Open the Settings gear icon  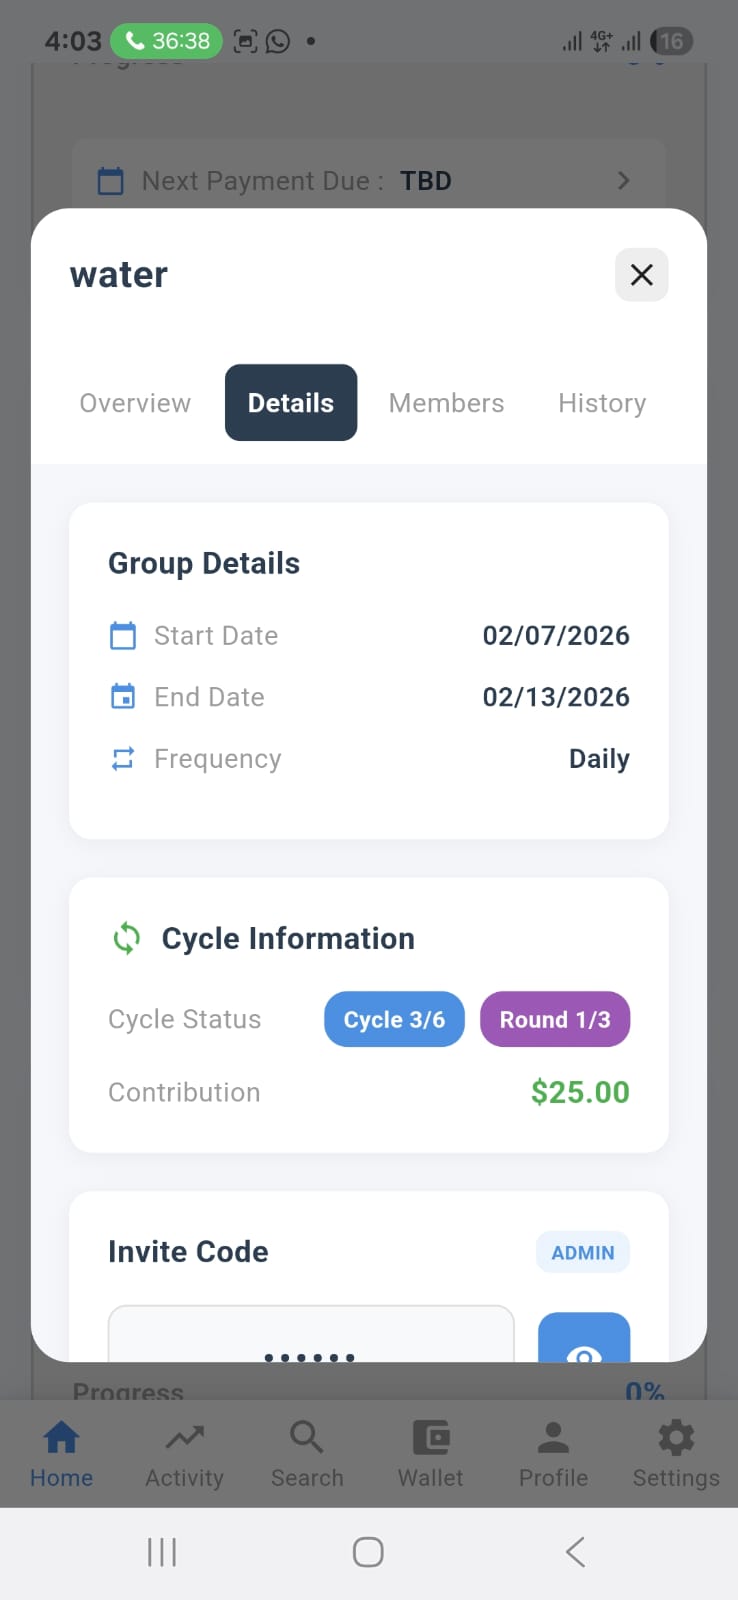tap(676, 1438)
